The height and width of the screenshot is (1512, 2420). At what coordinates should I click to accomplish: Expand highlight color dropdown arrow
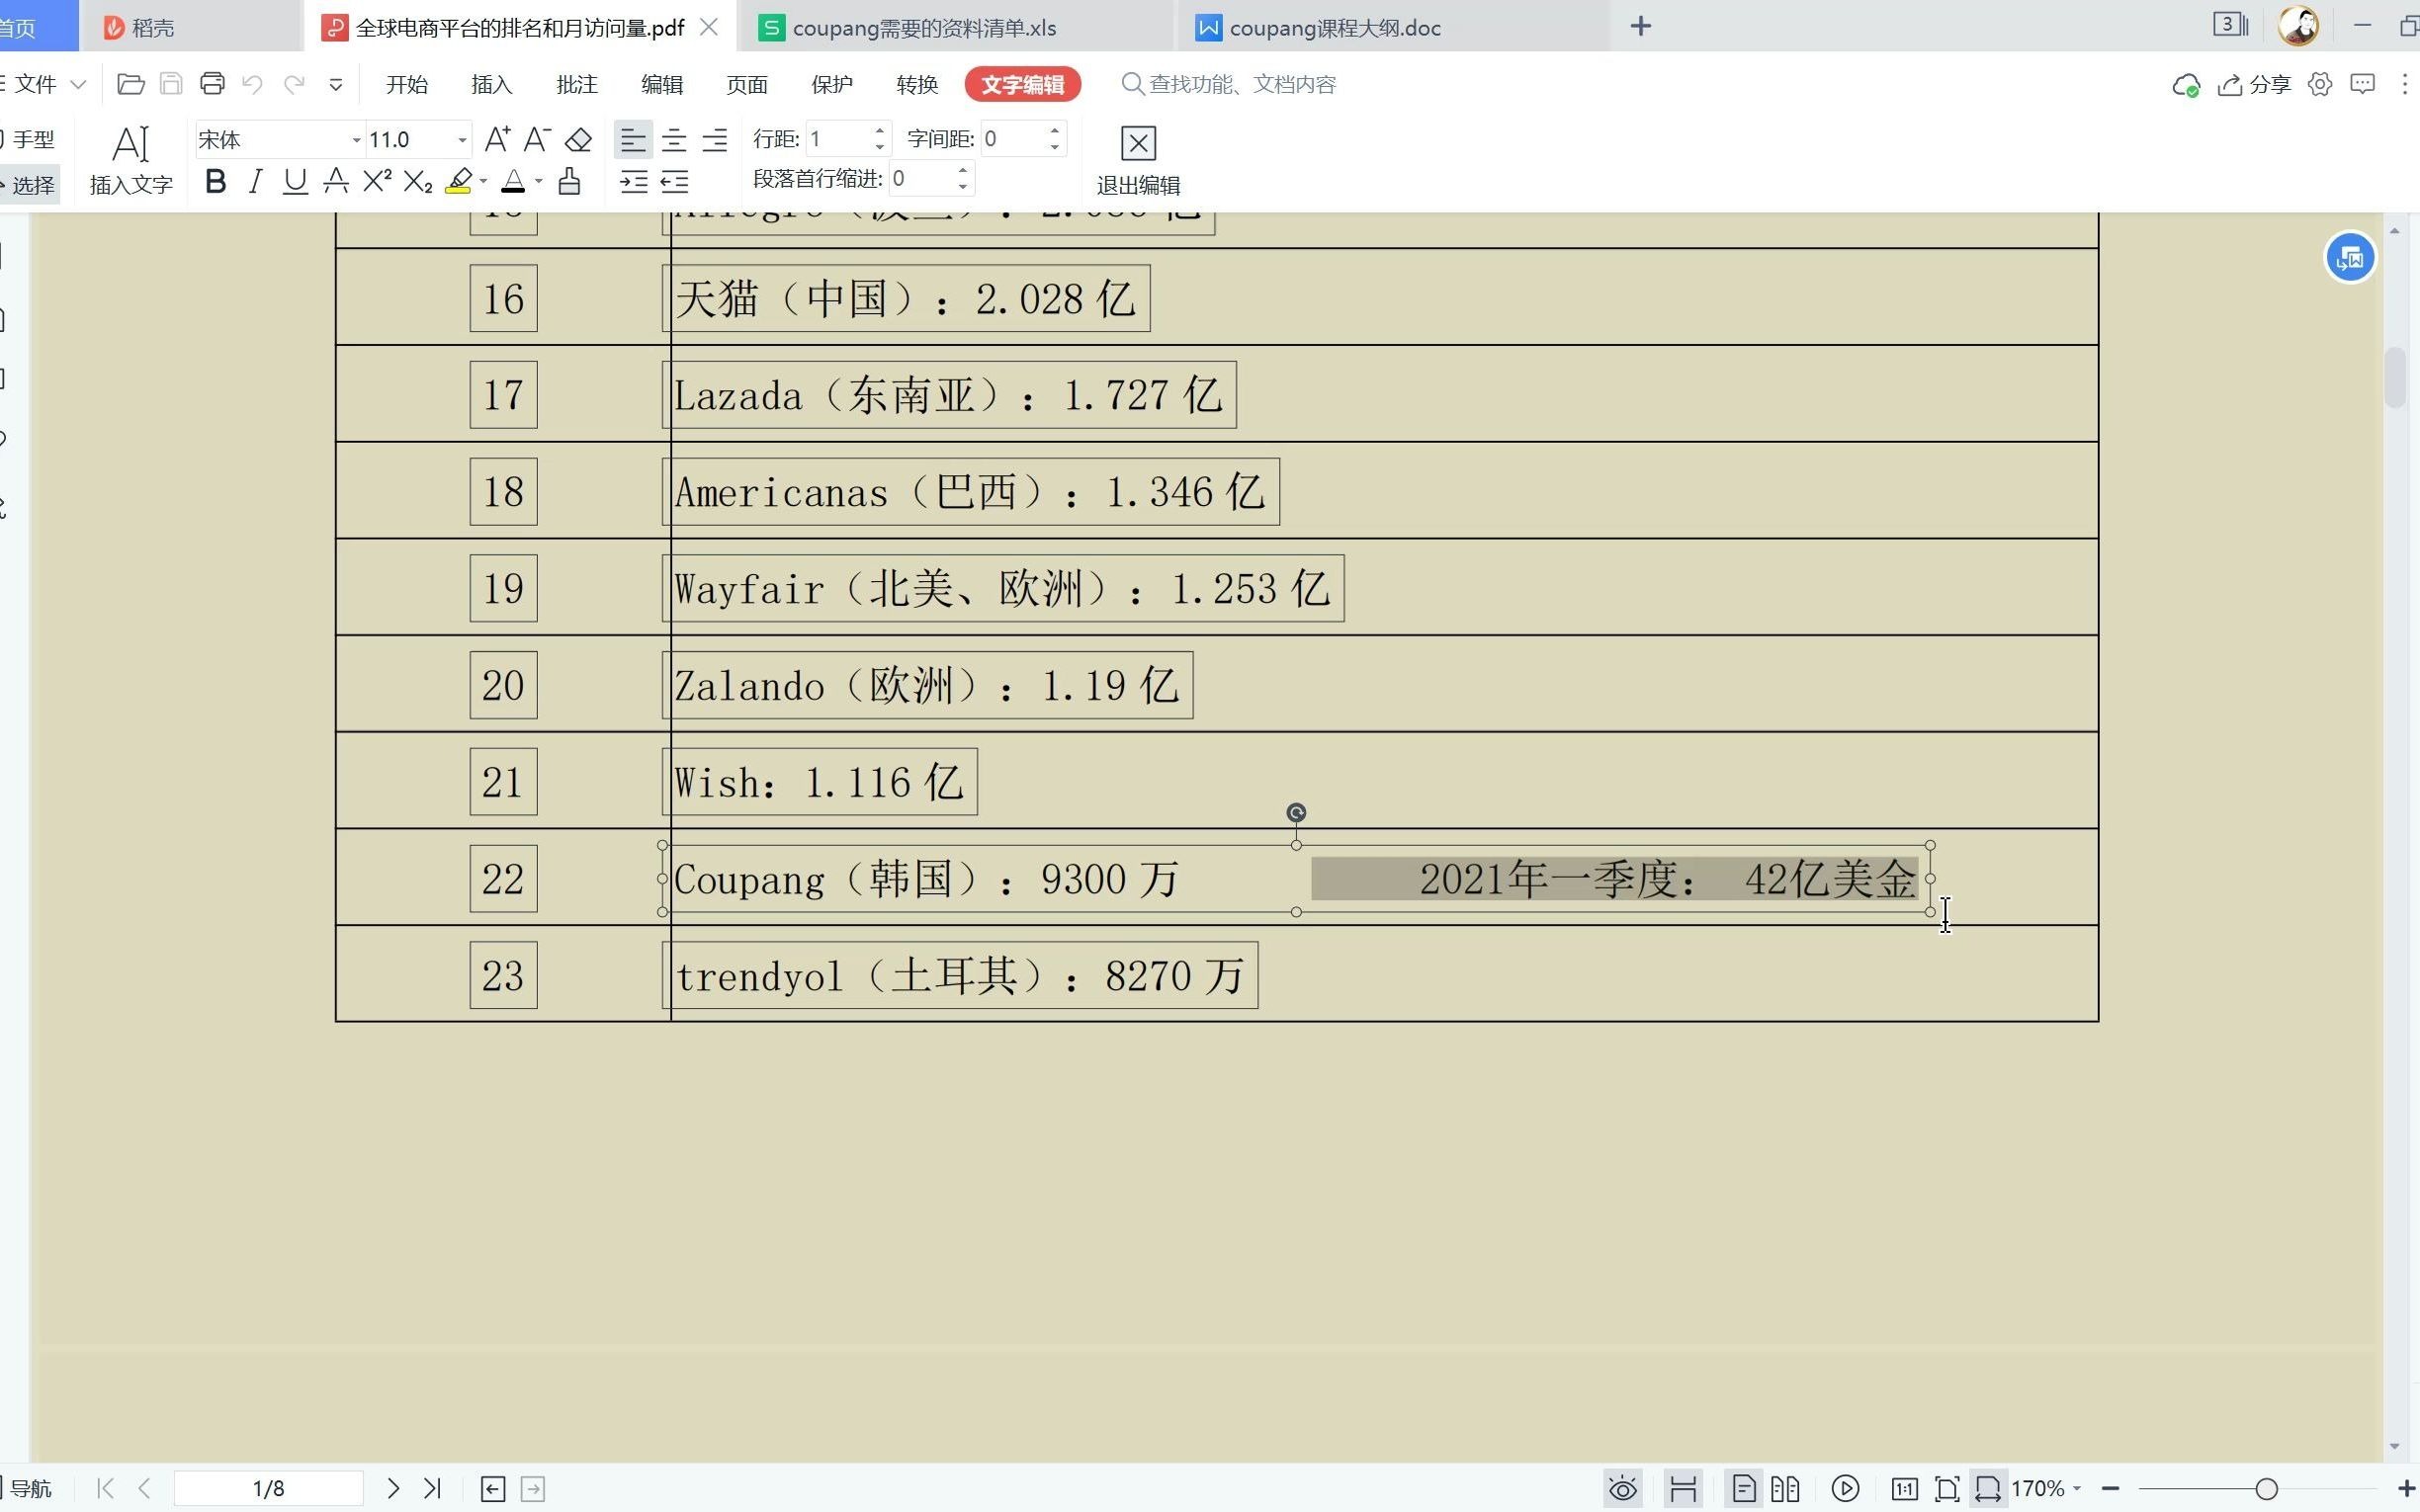tap(484, 182)
